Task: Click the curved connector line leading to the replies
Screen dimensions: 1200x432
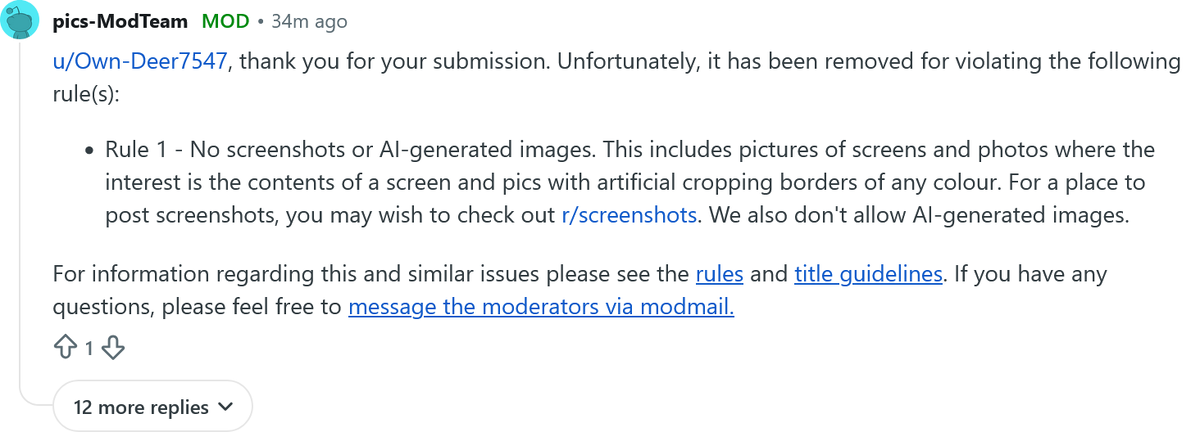Action: 35,398
